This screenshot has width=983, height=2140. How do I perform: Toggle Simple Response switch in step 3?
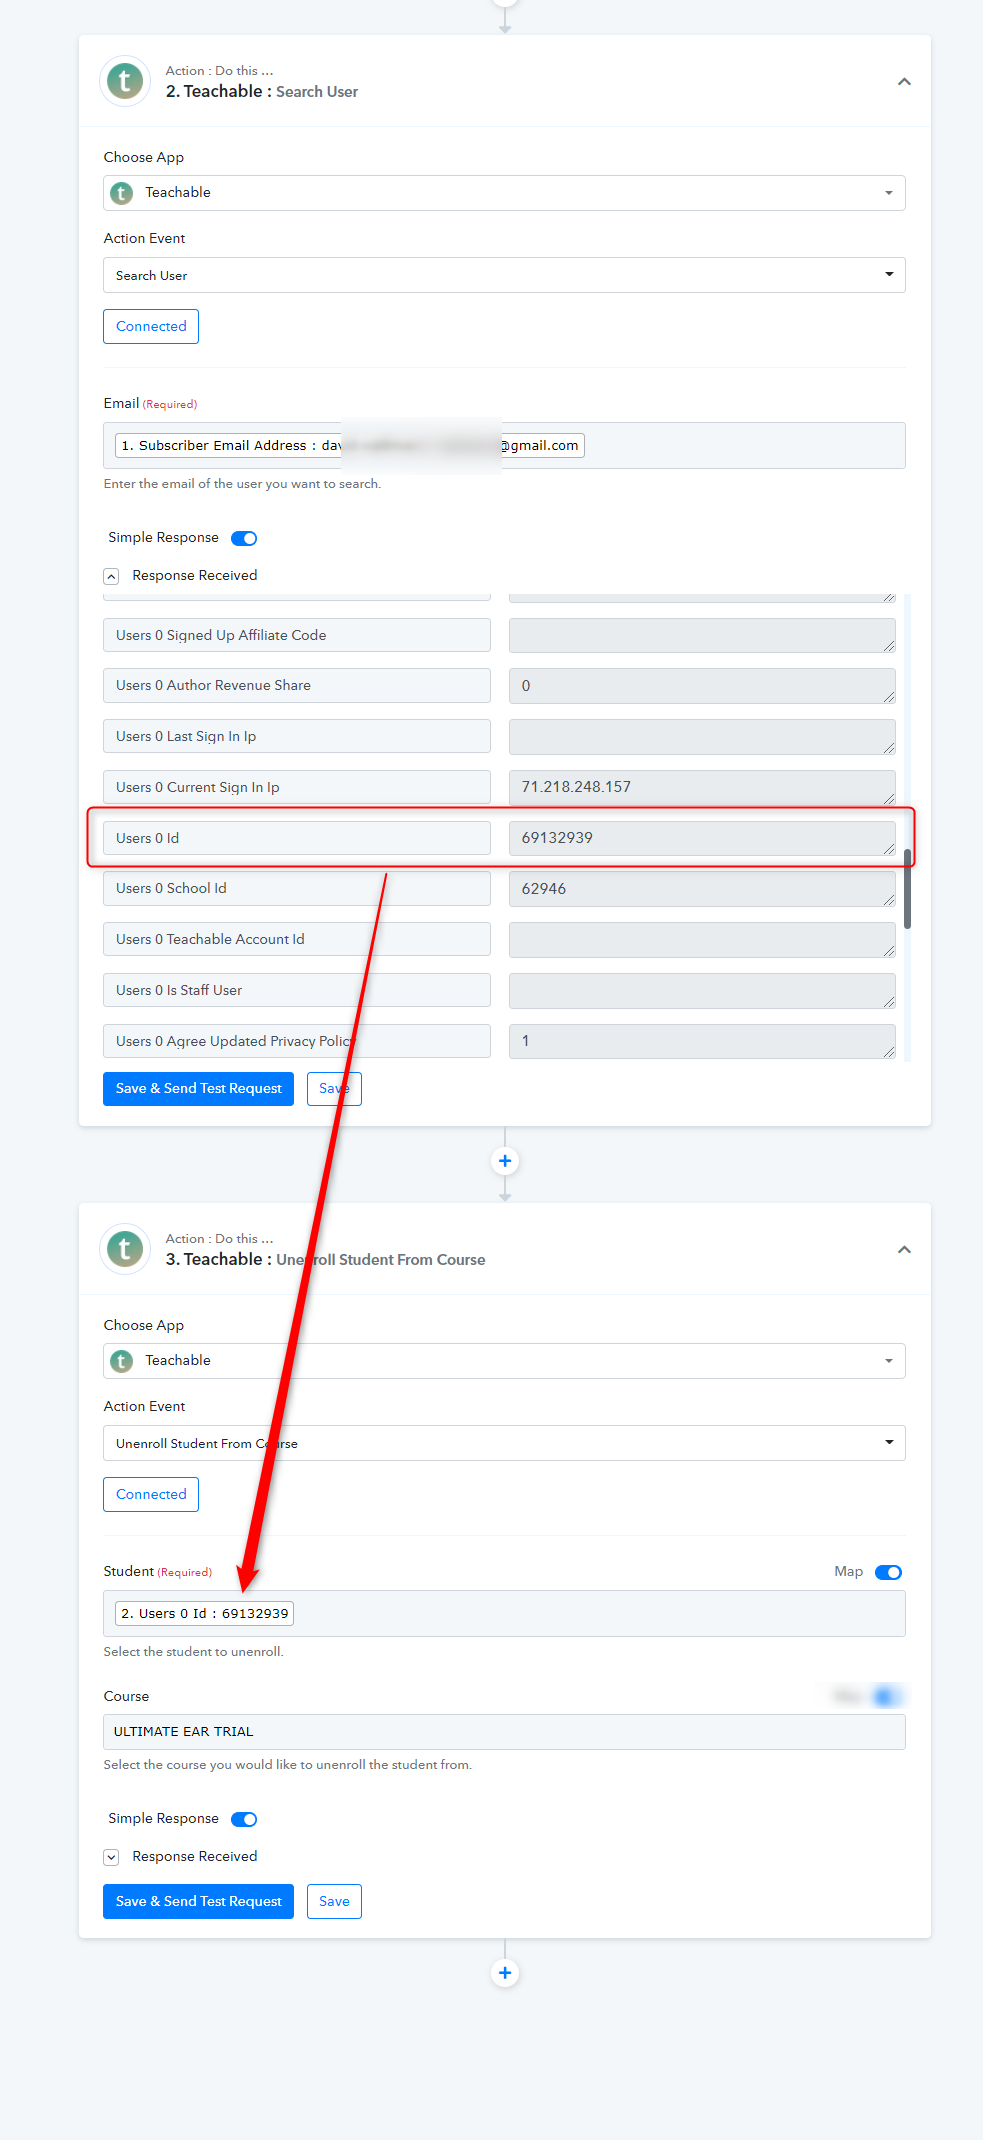[244, 1819]
